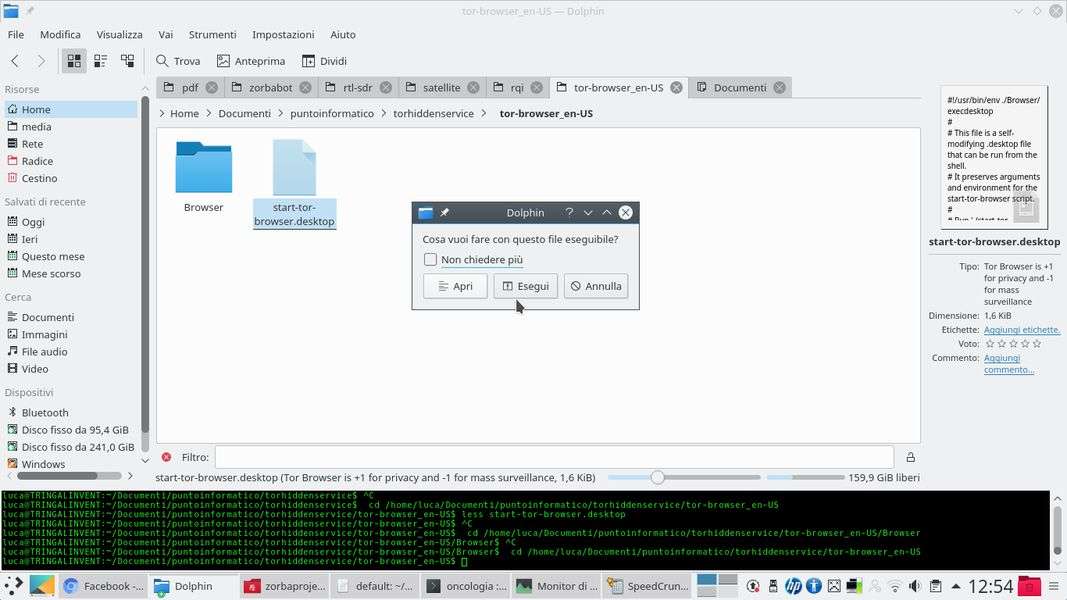Screen dimensions: 1067x600
Task: Open the File menu
Action: [16, 35]
